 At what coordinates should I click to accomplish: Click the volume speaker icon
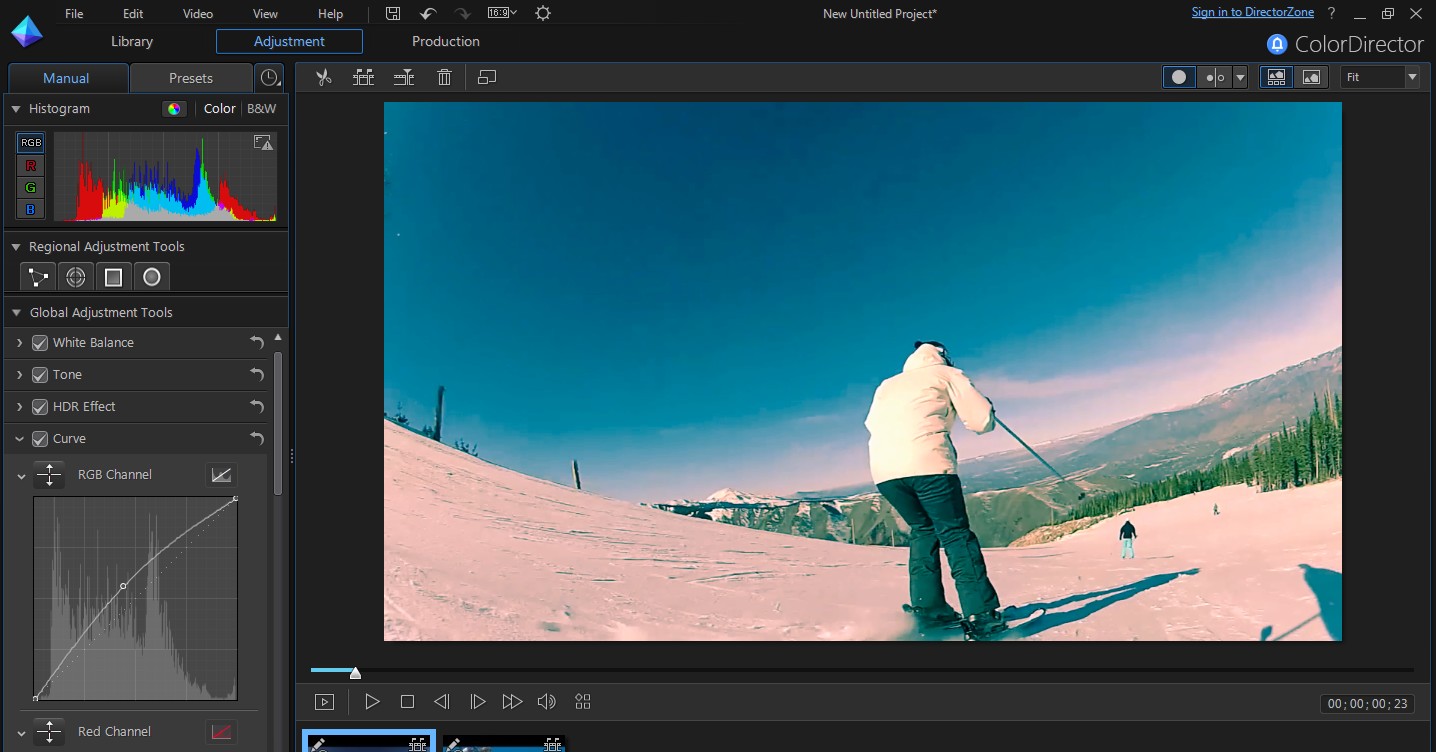[546, 702]
